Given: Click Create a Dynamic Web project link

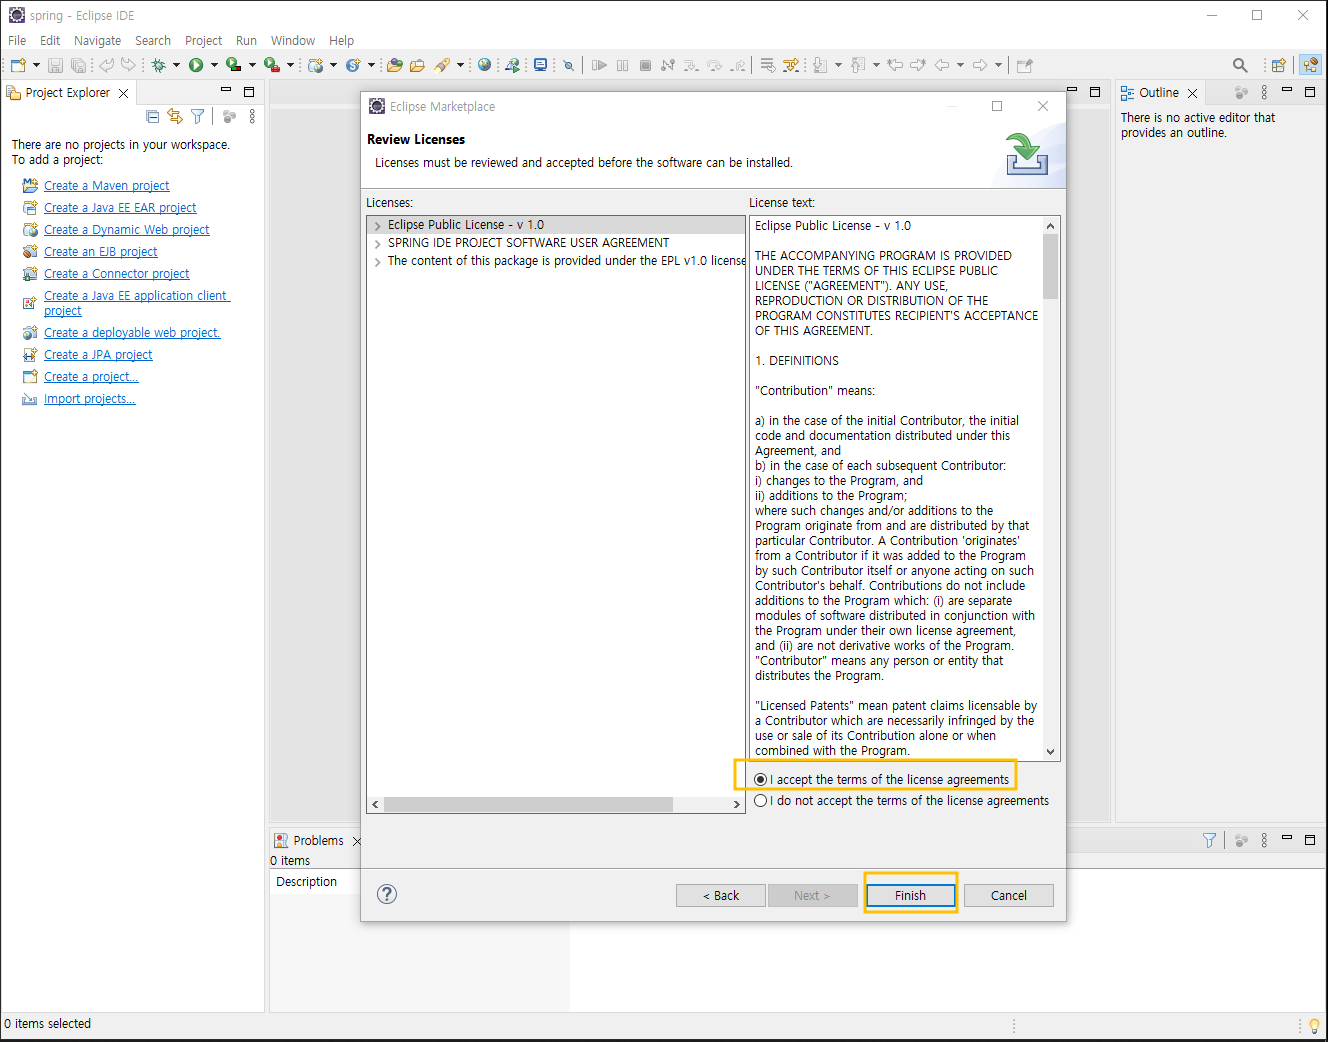Looking at the screenshot, I should click(126, 230).
